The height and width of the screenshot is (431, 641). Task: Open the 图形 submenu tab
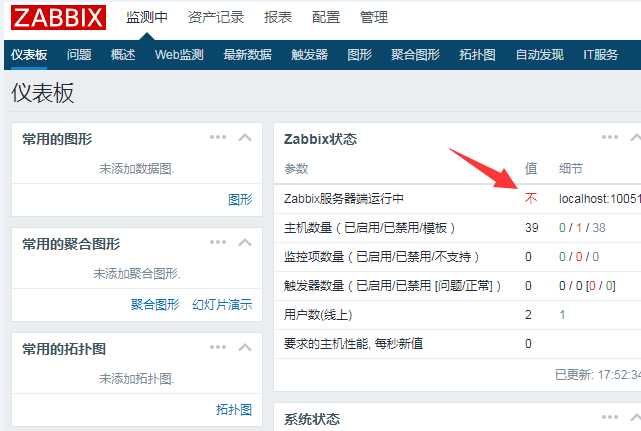360,55
